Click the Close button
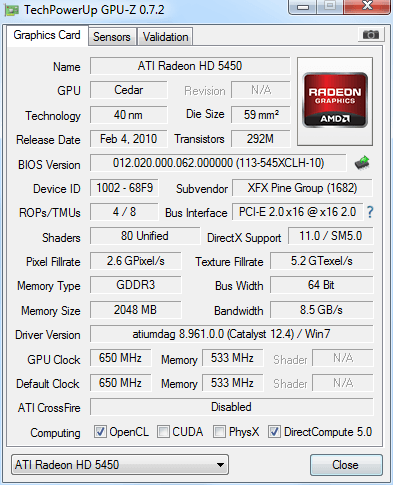Image resolution: width=393 pixels, height=485 pixels. coord(346,465)
